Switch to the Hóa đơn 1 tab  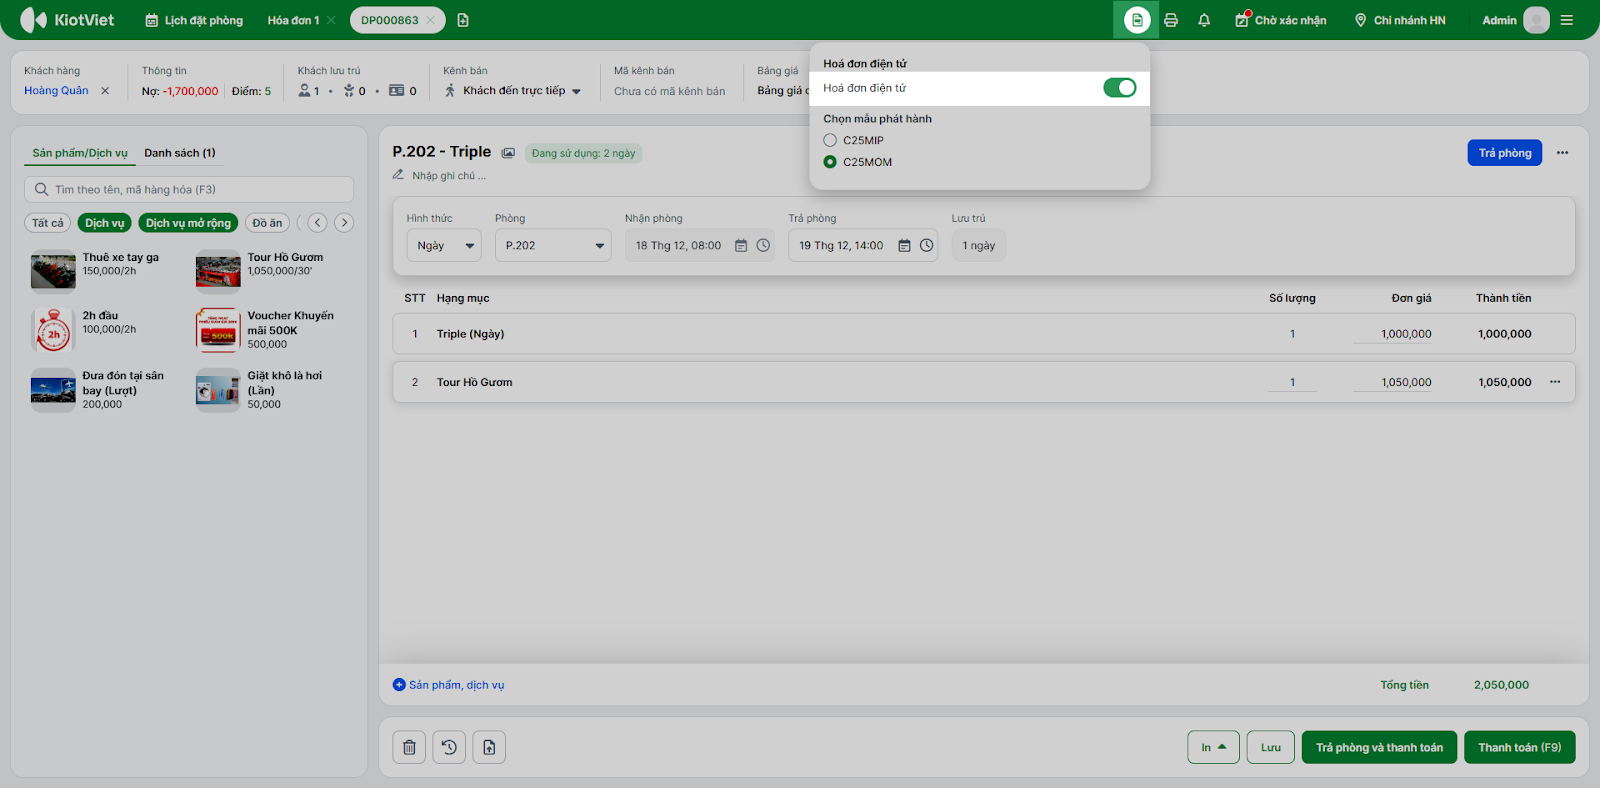[293, 20]
